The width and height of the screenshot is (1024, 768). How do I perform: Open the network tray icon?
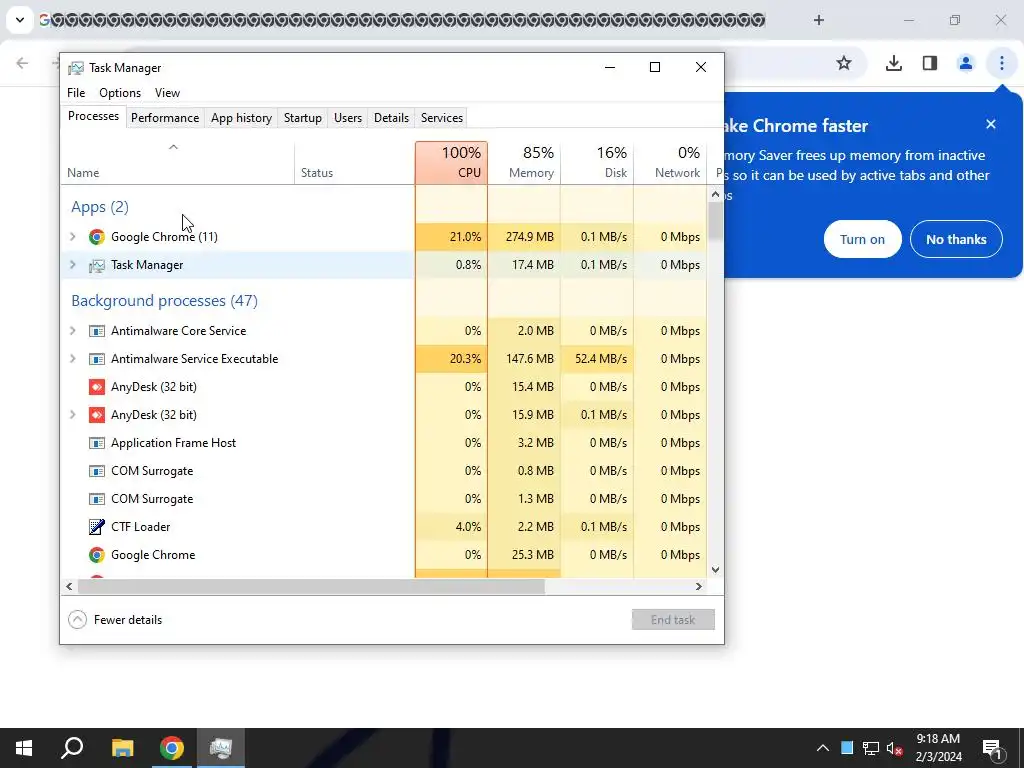[x=871, y=748]
